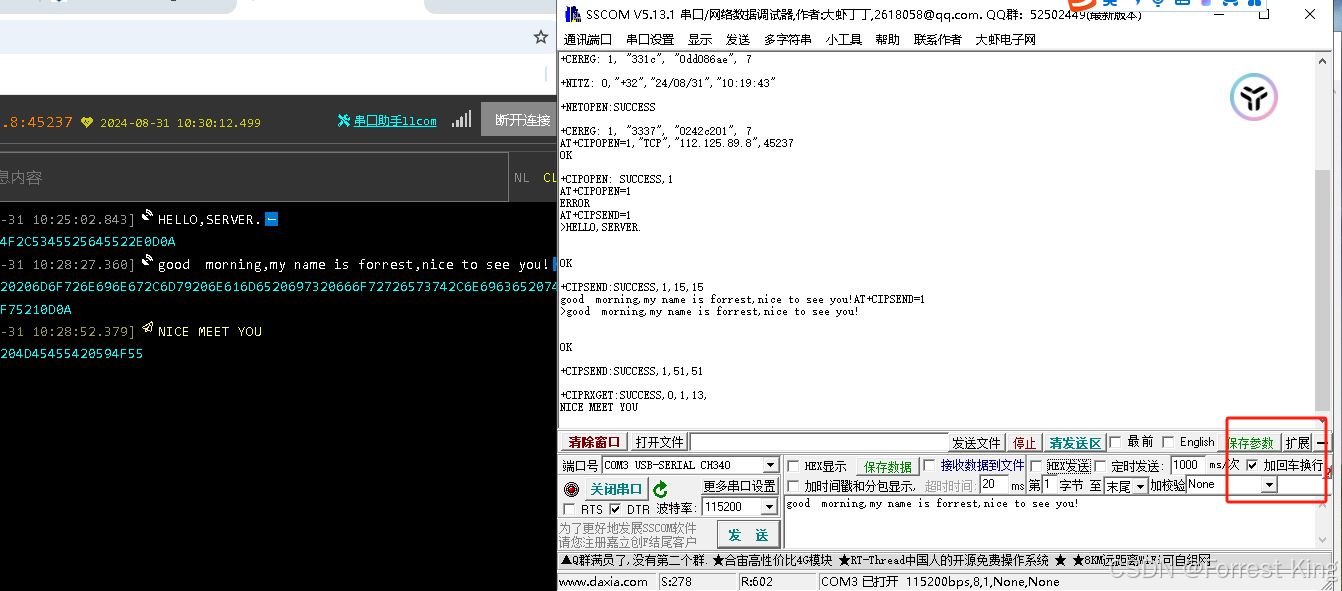Click the 停止 button
The width and height of the screenshot is (1342, 591).
[1025, 443]
